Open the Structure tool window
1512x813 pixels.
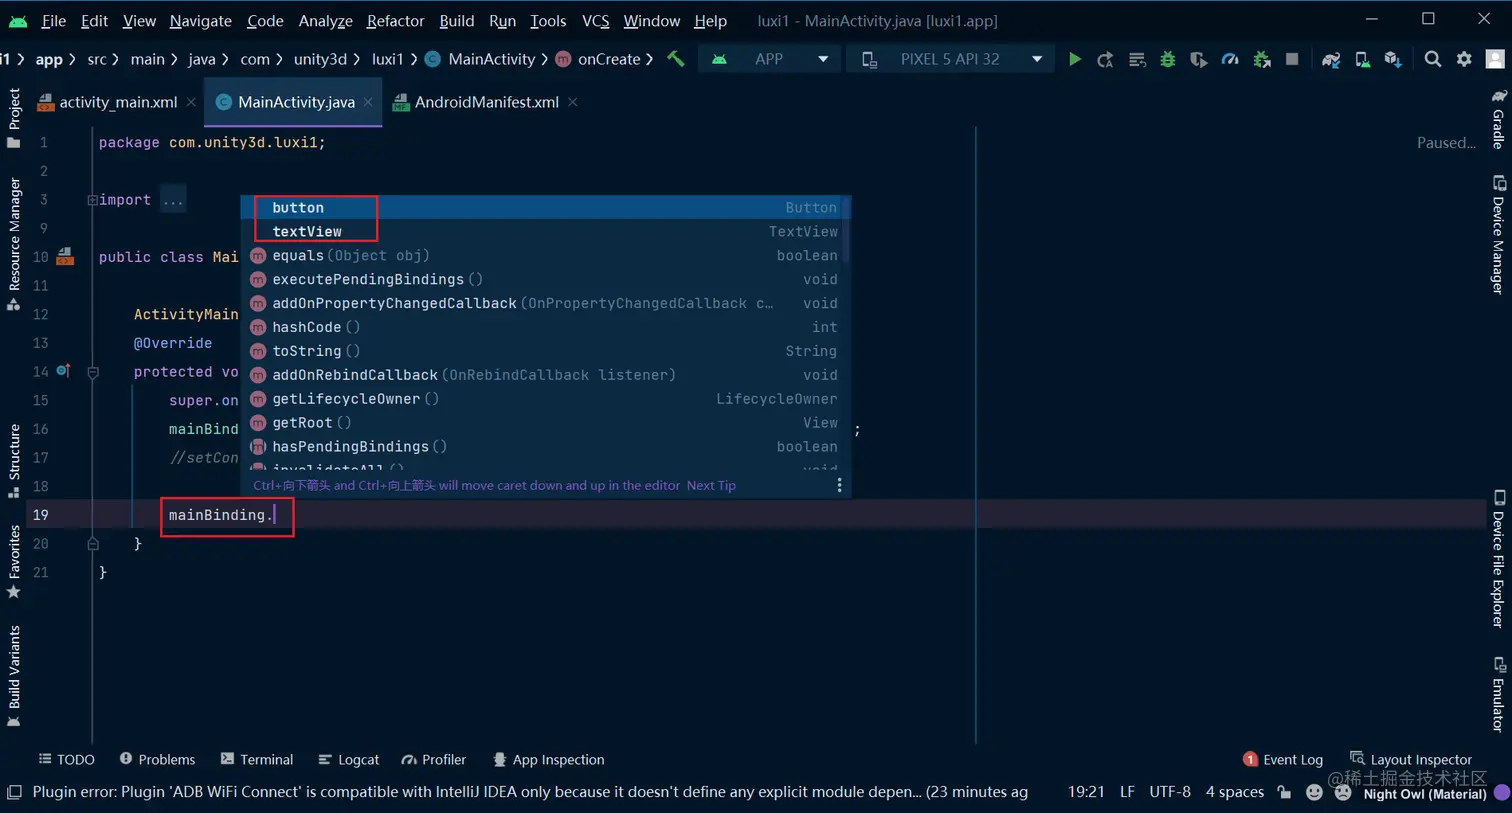coord(14,460)
